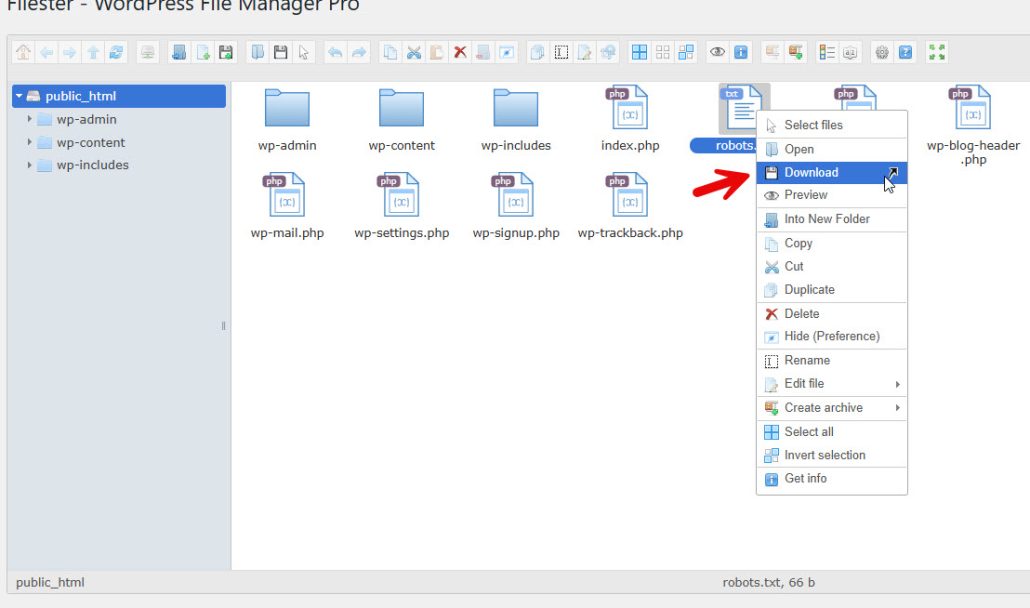Choose Hide (Preference) menu entry
Viewport: 1030px width, 608px height.
coord(832,336)
